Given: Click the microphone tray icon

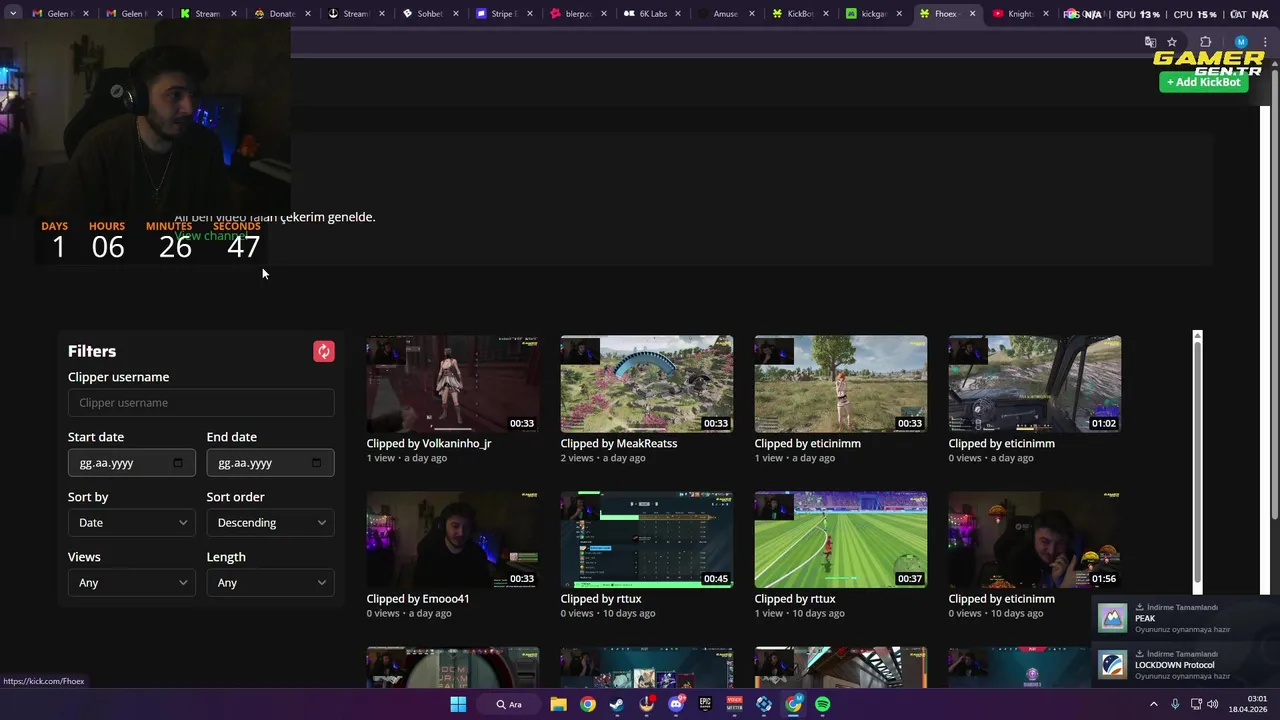Looking at the screenshot, I should (1175, 704).
